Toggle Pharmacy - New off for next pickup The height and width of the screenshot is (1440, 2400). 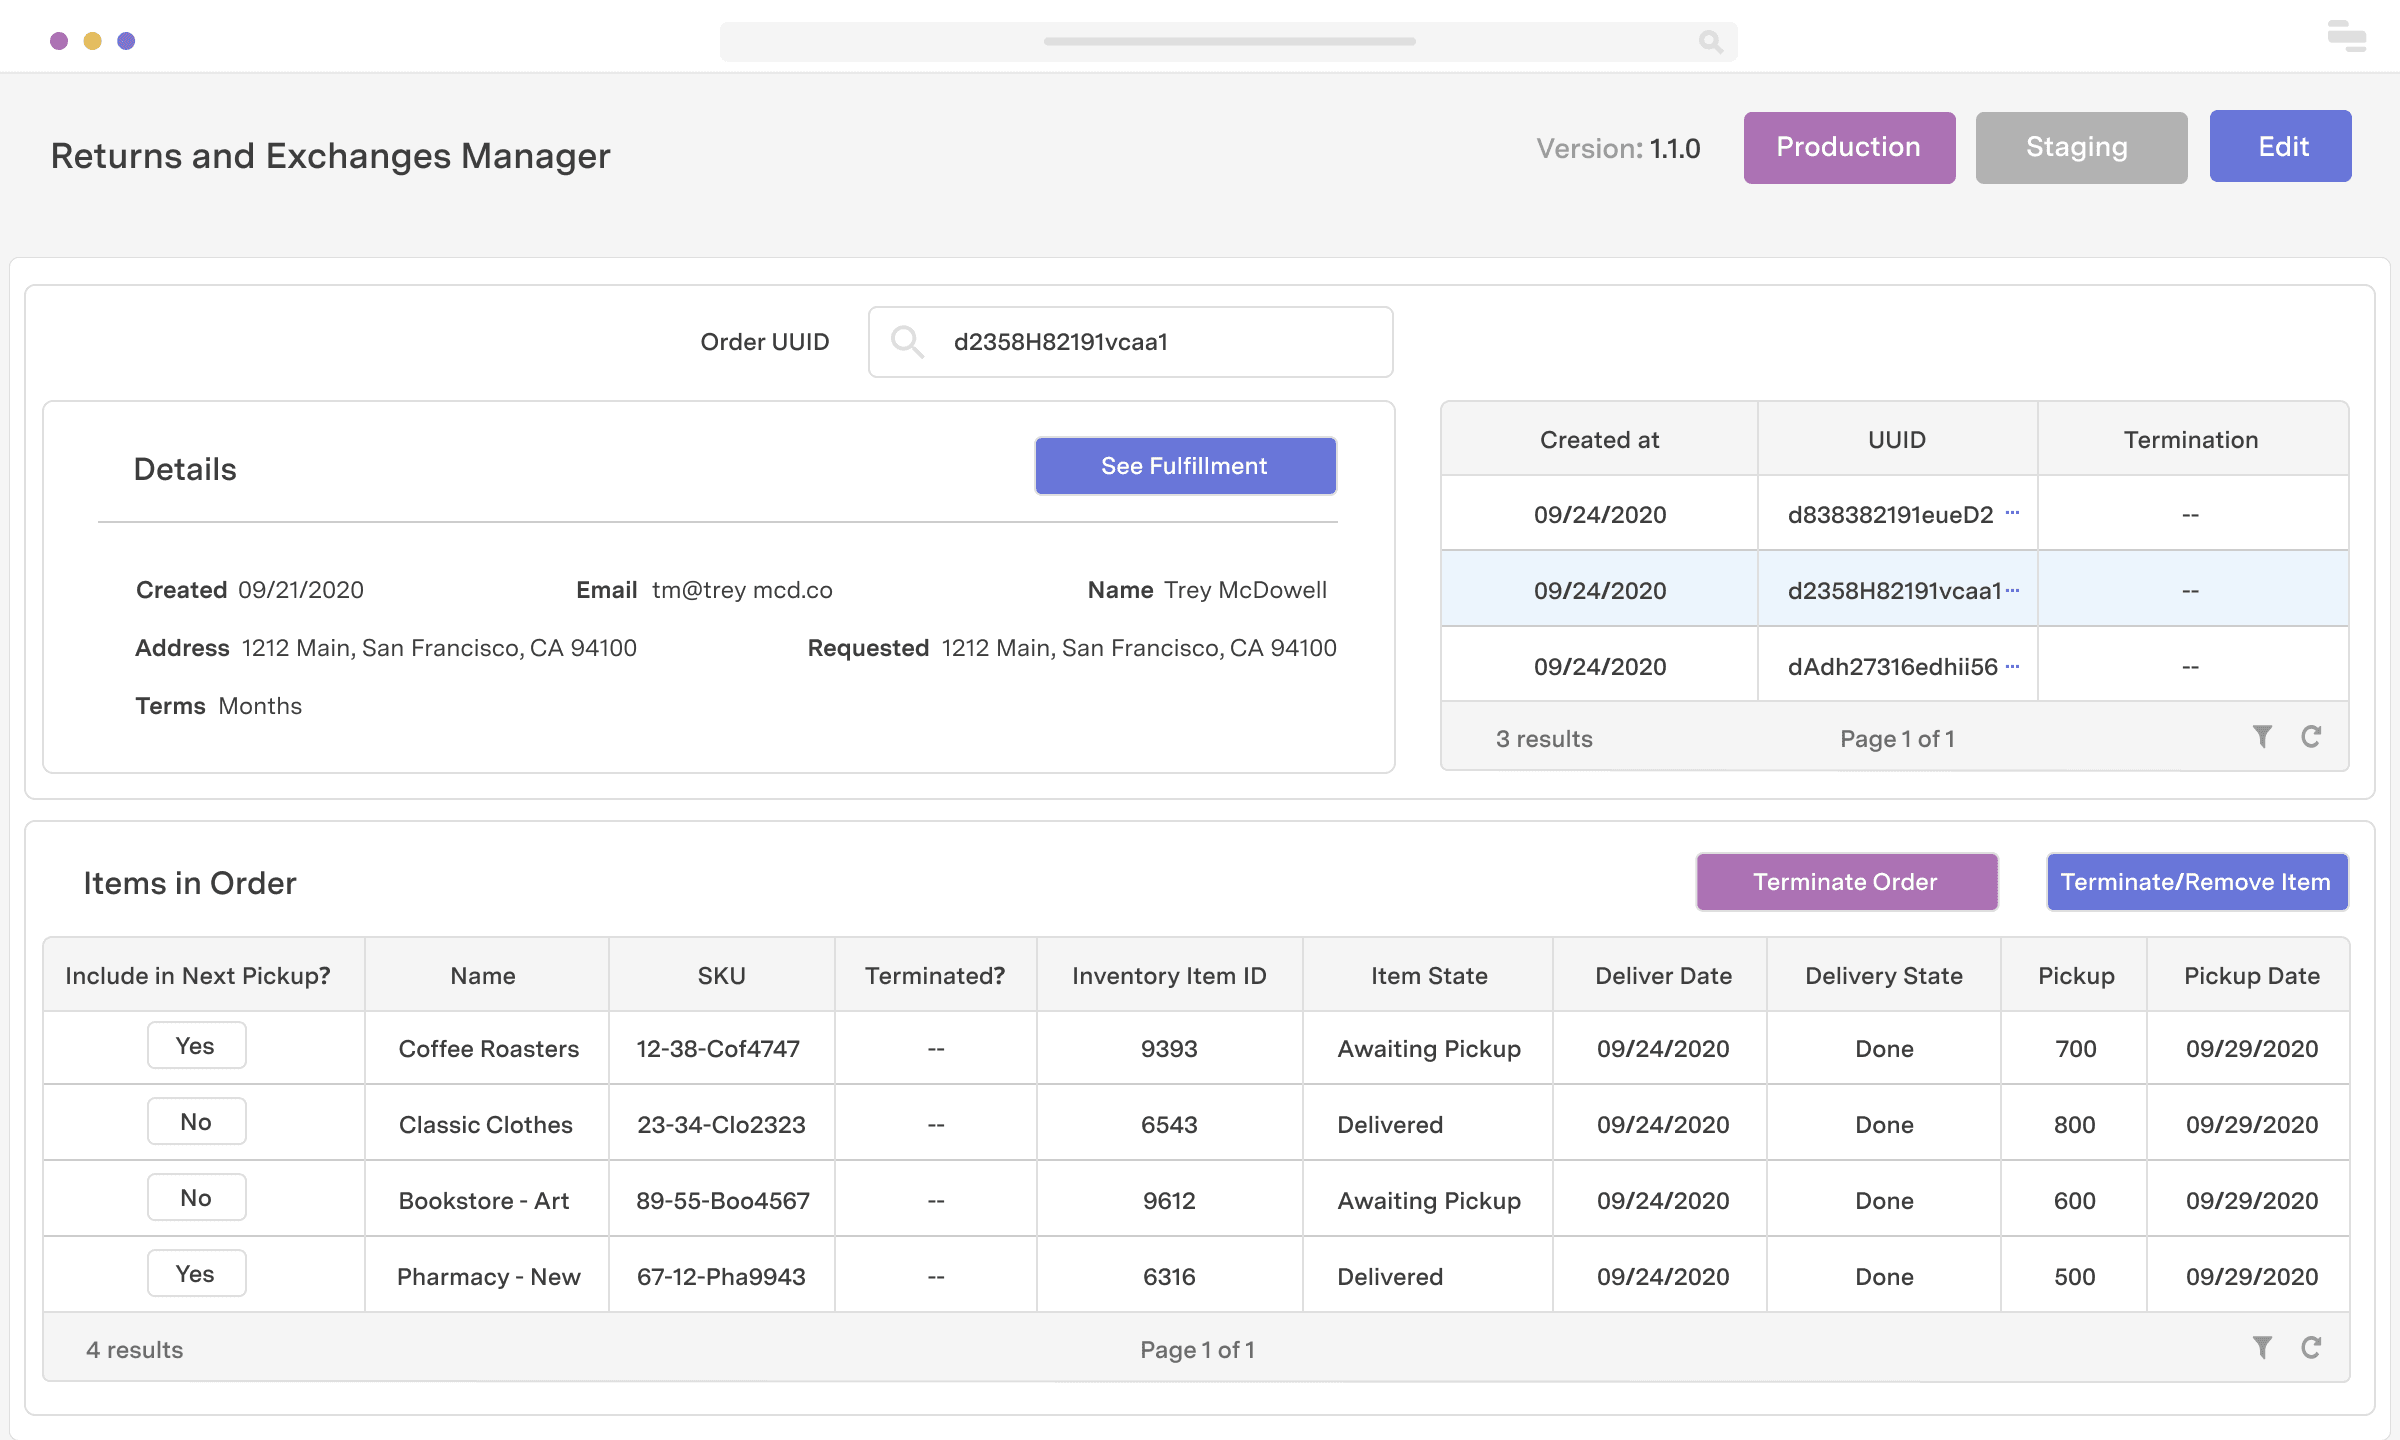tap(196, 1273)
